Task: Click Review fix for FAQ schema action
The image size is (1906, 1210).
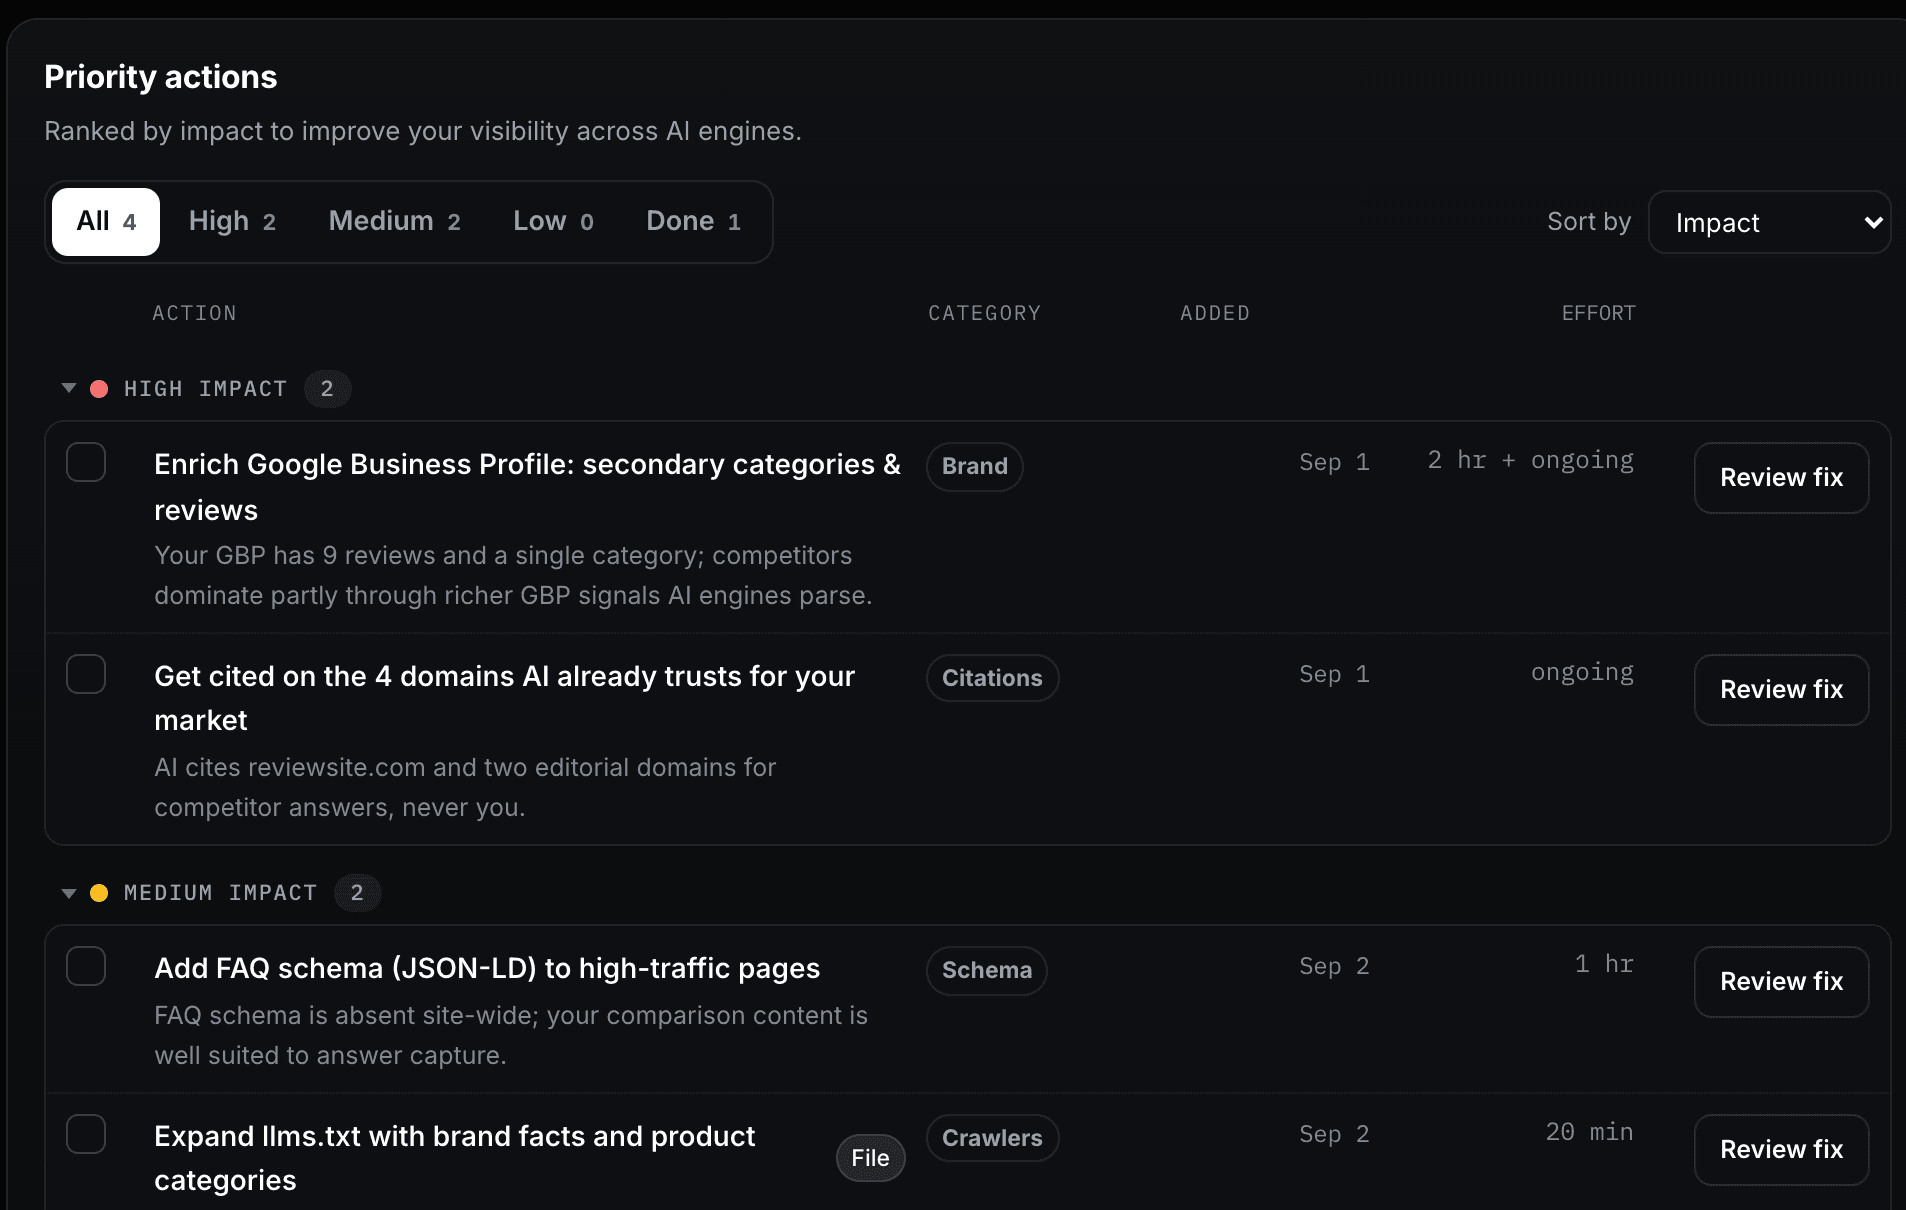Action: [x=1781, y=982]
